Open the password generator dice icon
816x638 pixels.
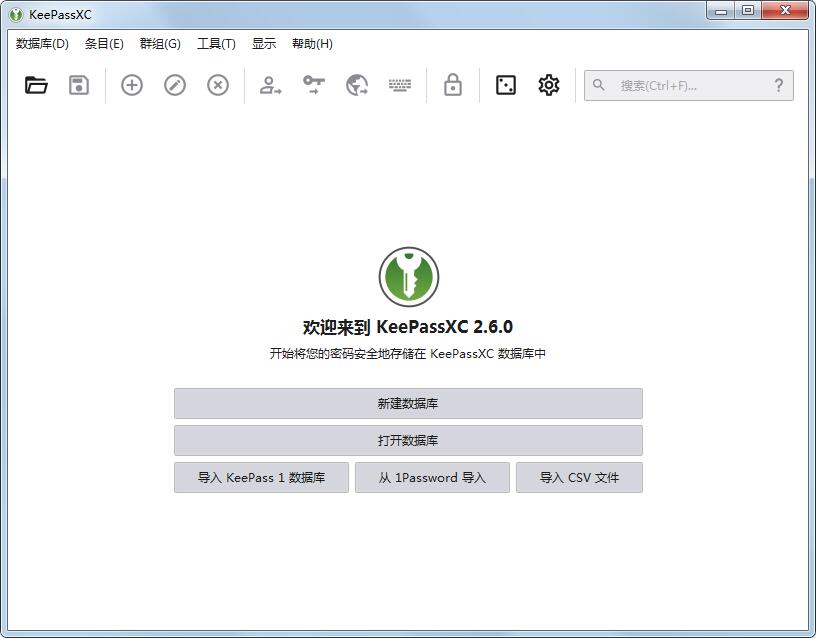504,85
